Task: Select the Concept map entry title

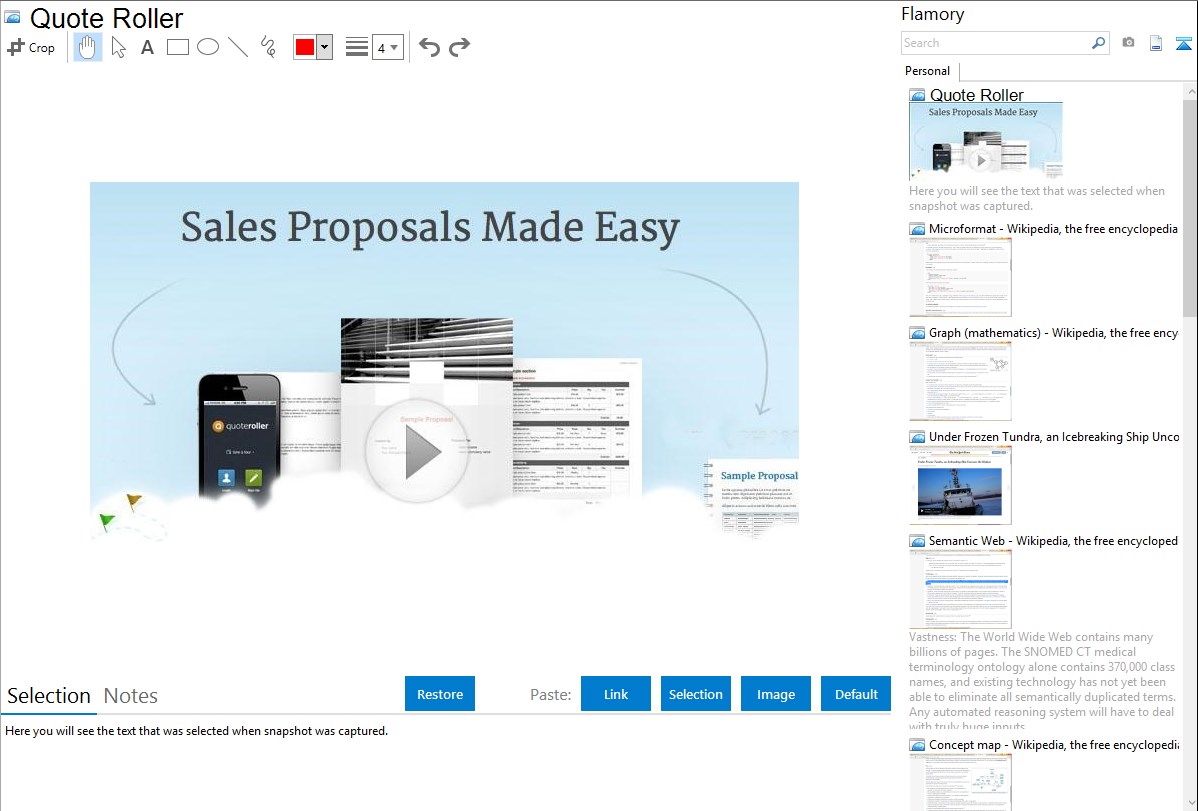Action: (x=1053, y=744)
